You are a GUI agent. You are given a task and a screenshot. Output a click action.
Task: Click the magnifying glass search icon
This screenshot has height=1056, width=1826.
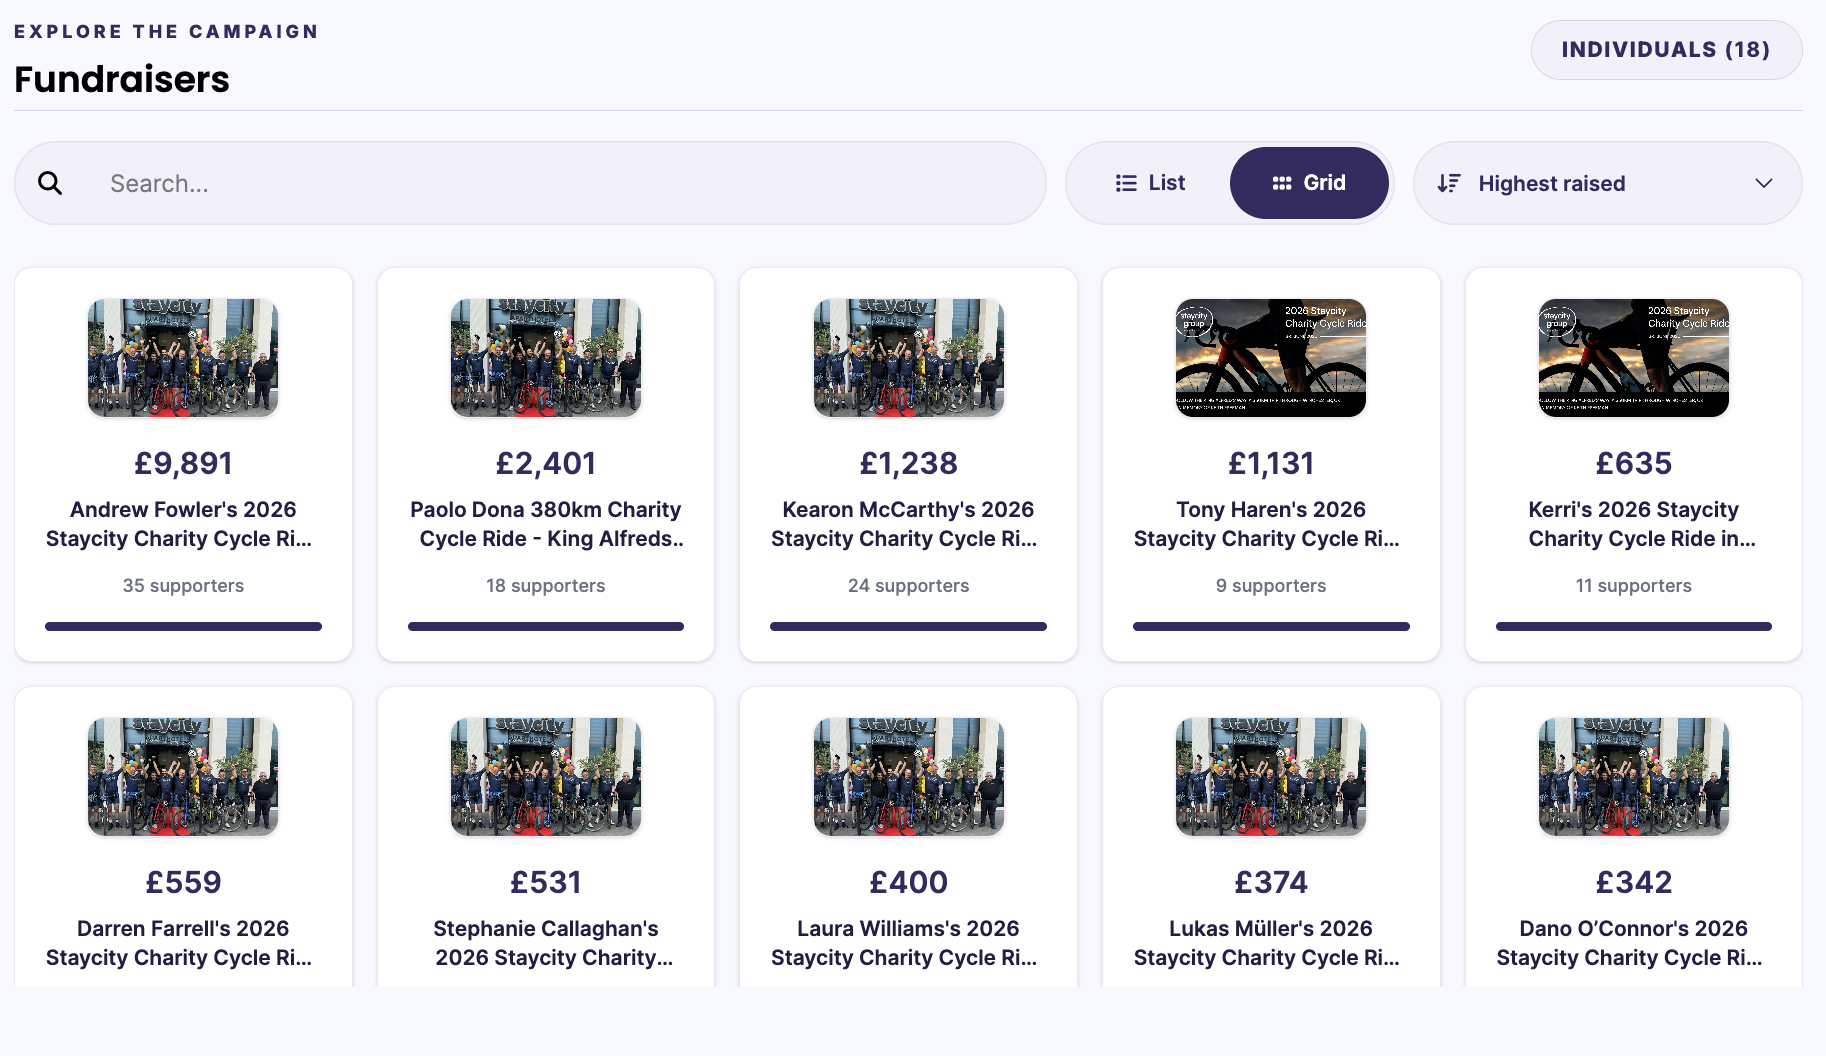(x=50, y=183)
